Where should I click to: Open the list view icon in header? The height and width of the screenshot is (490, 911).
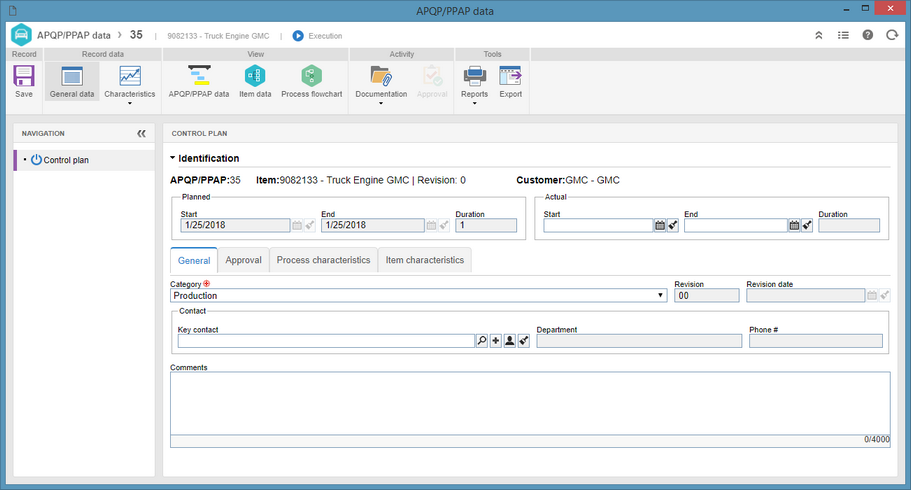pos(843,35)
